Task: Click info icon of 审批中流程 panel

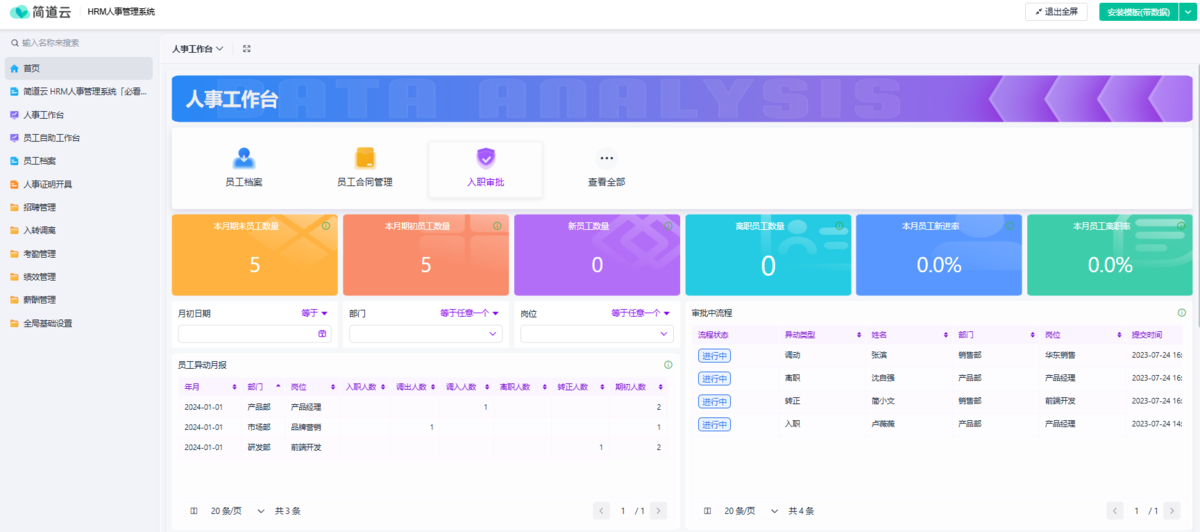Action: (1182, 313)
